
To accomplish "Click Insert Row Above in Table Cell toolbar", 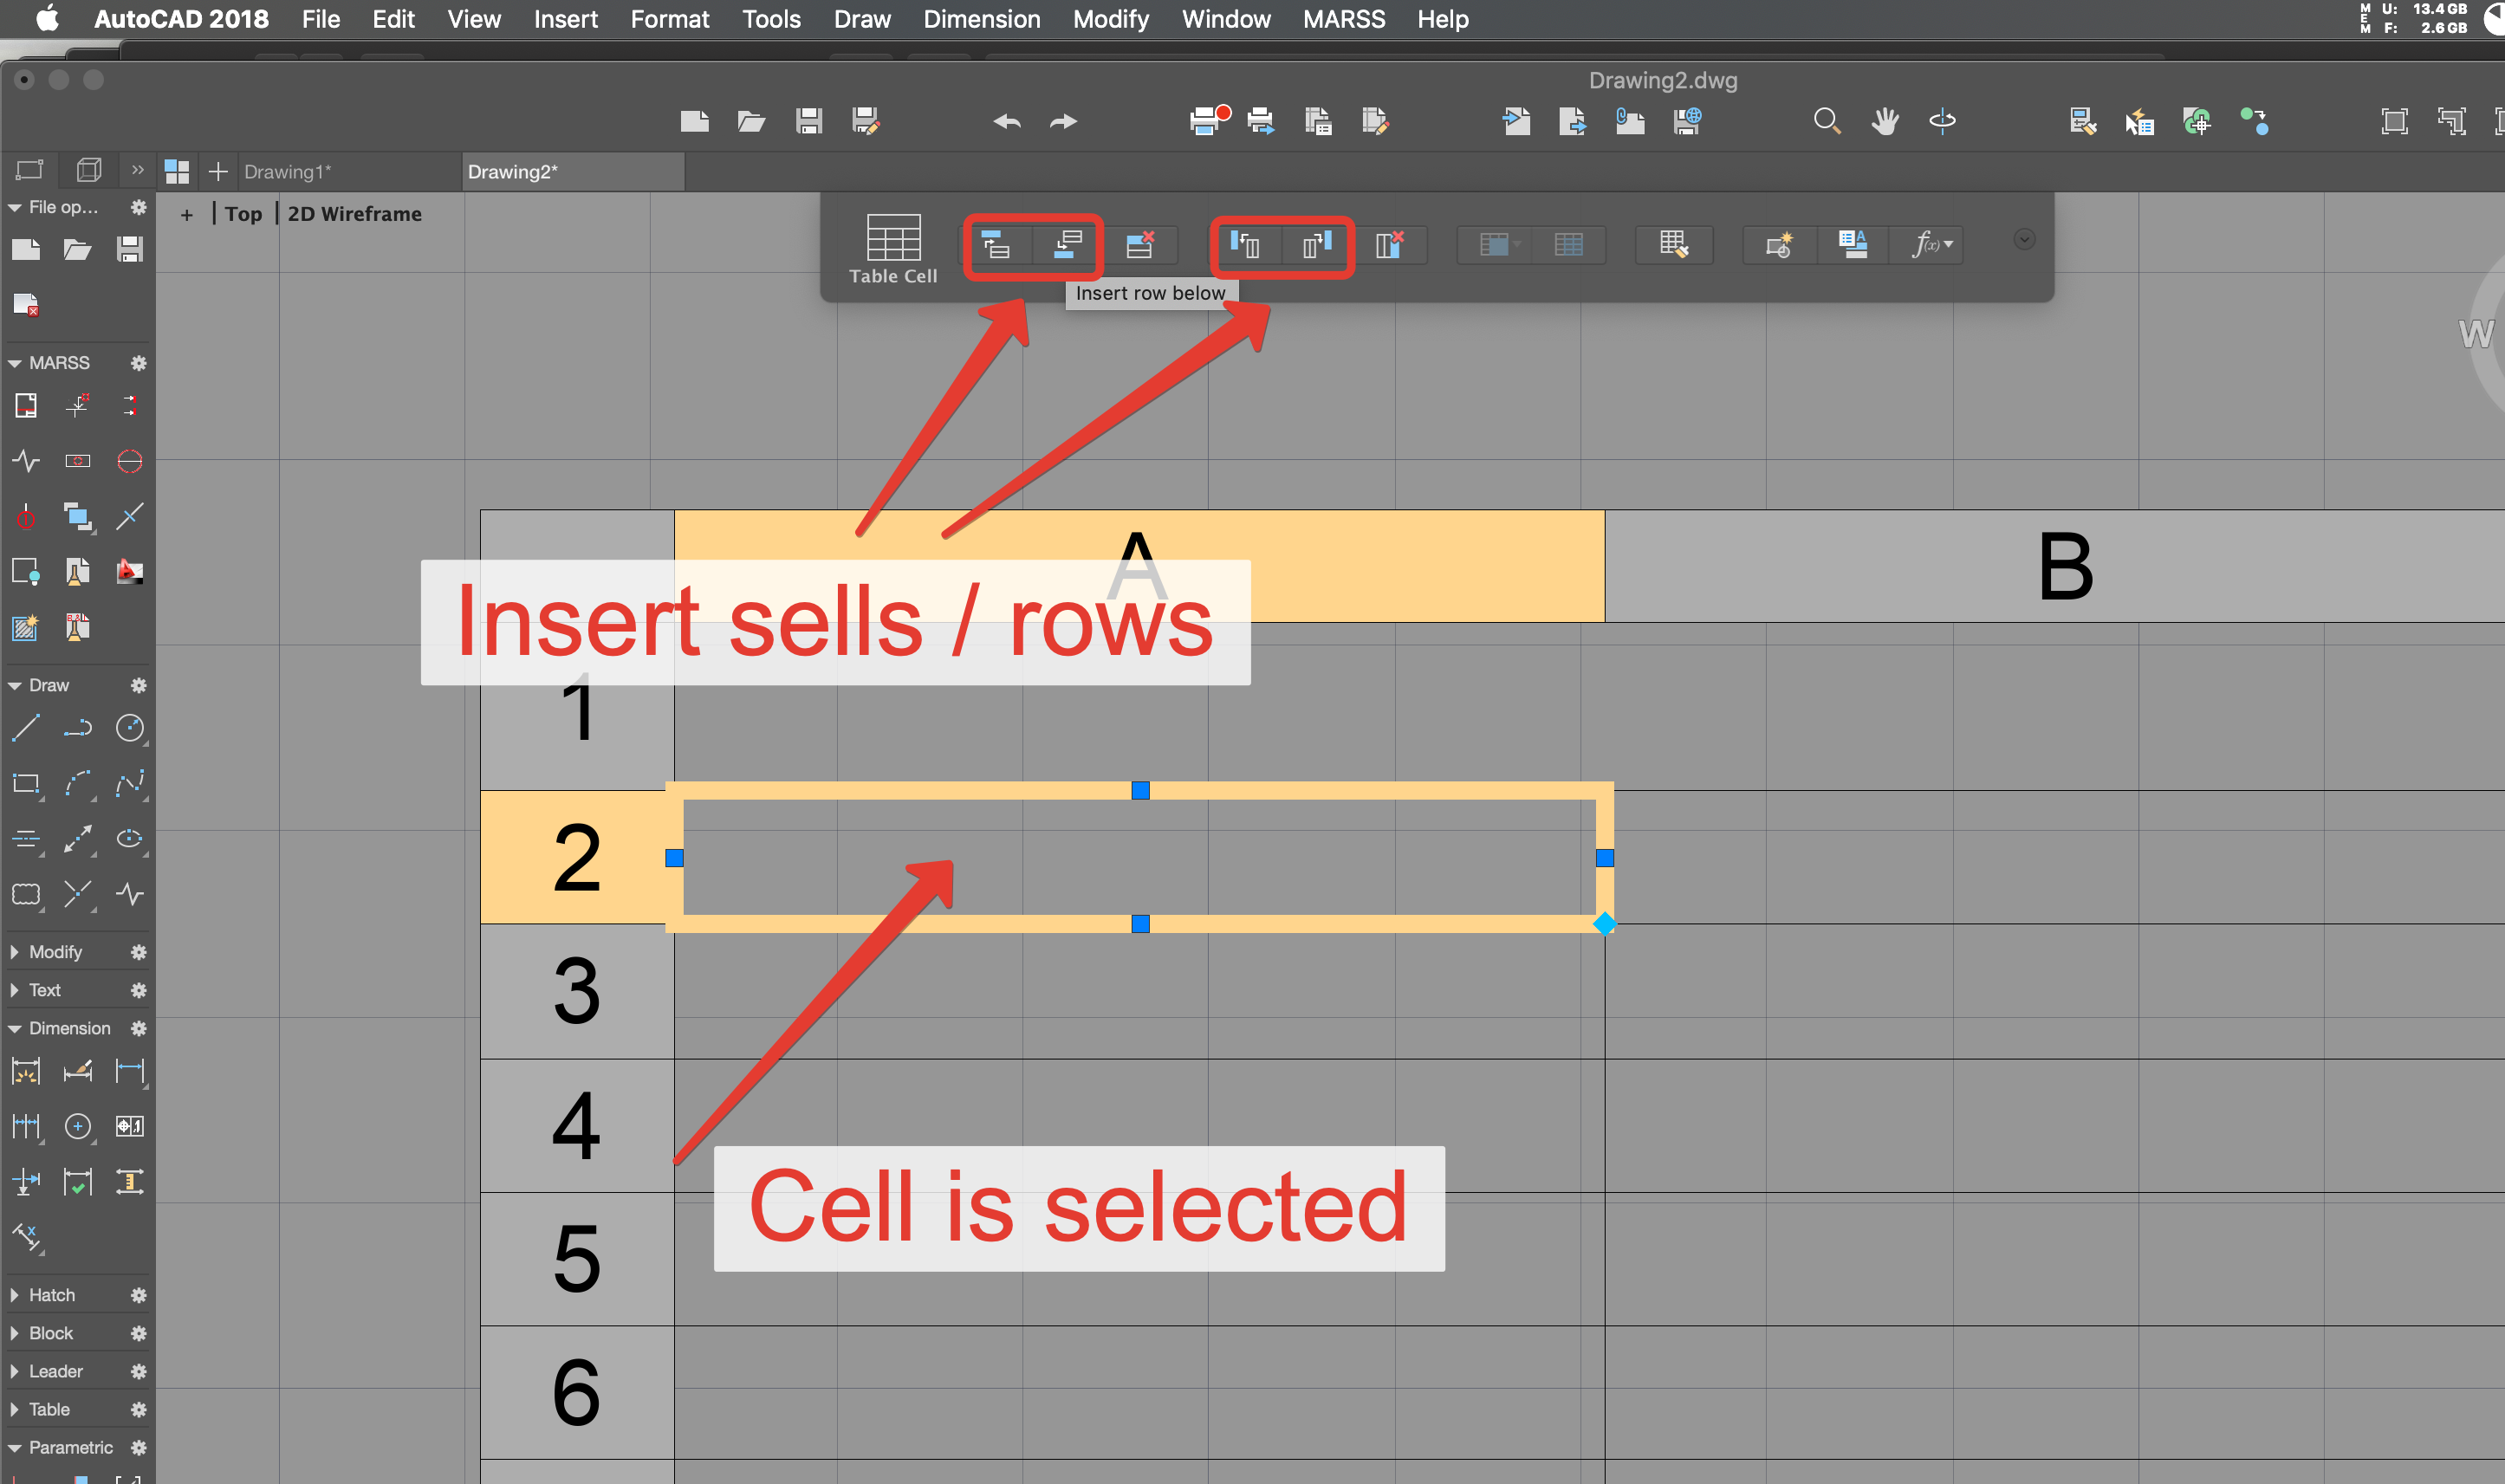I will [997, 245].
